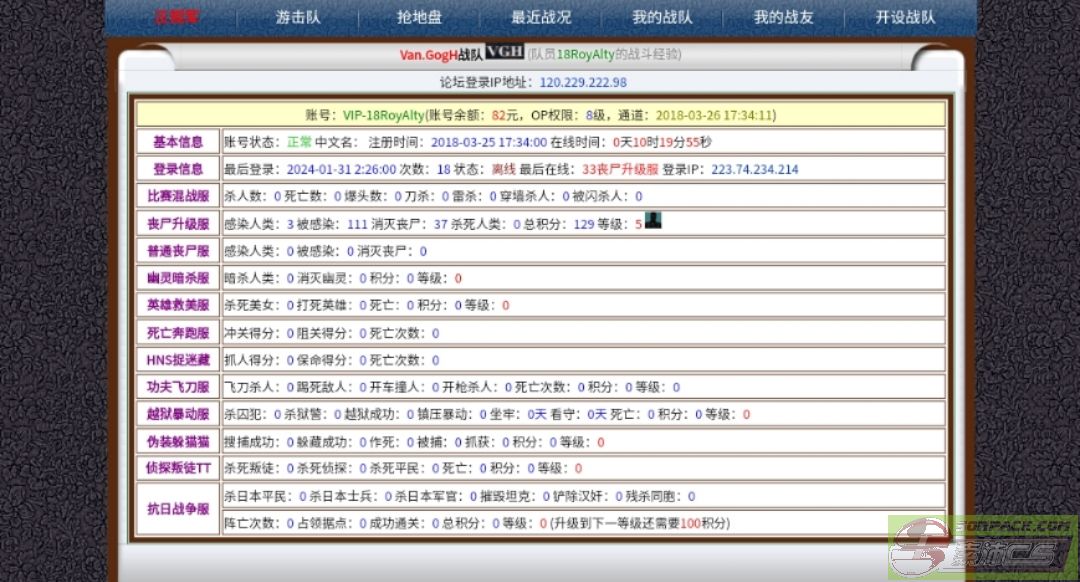Open the 越狱暴动服 server label

[178, 414]
